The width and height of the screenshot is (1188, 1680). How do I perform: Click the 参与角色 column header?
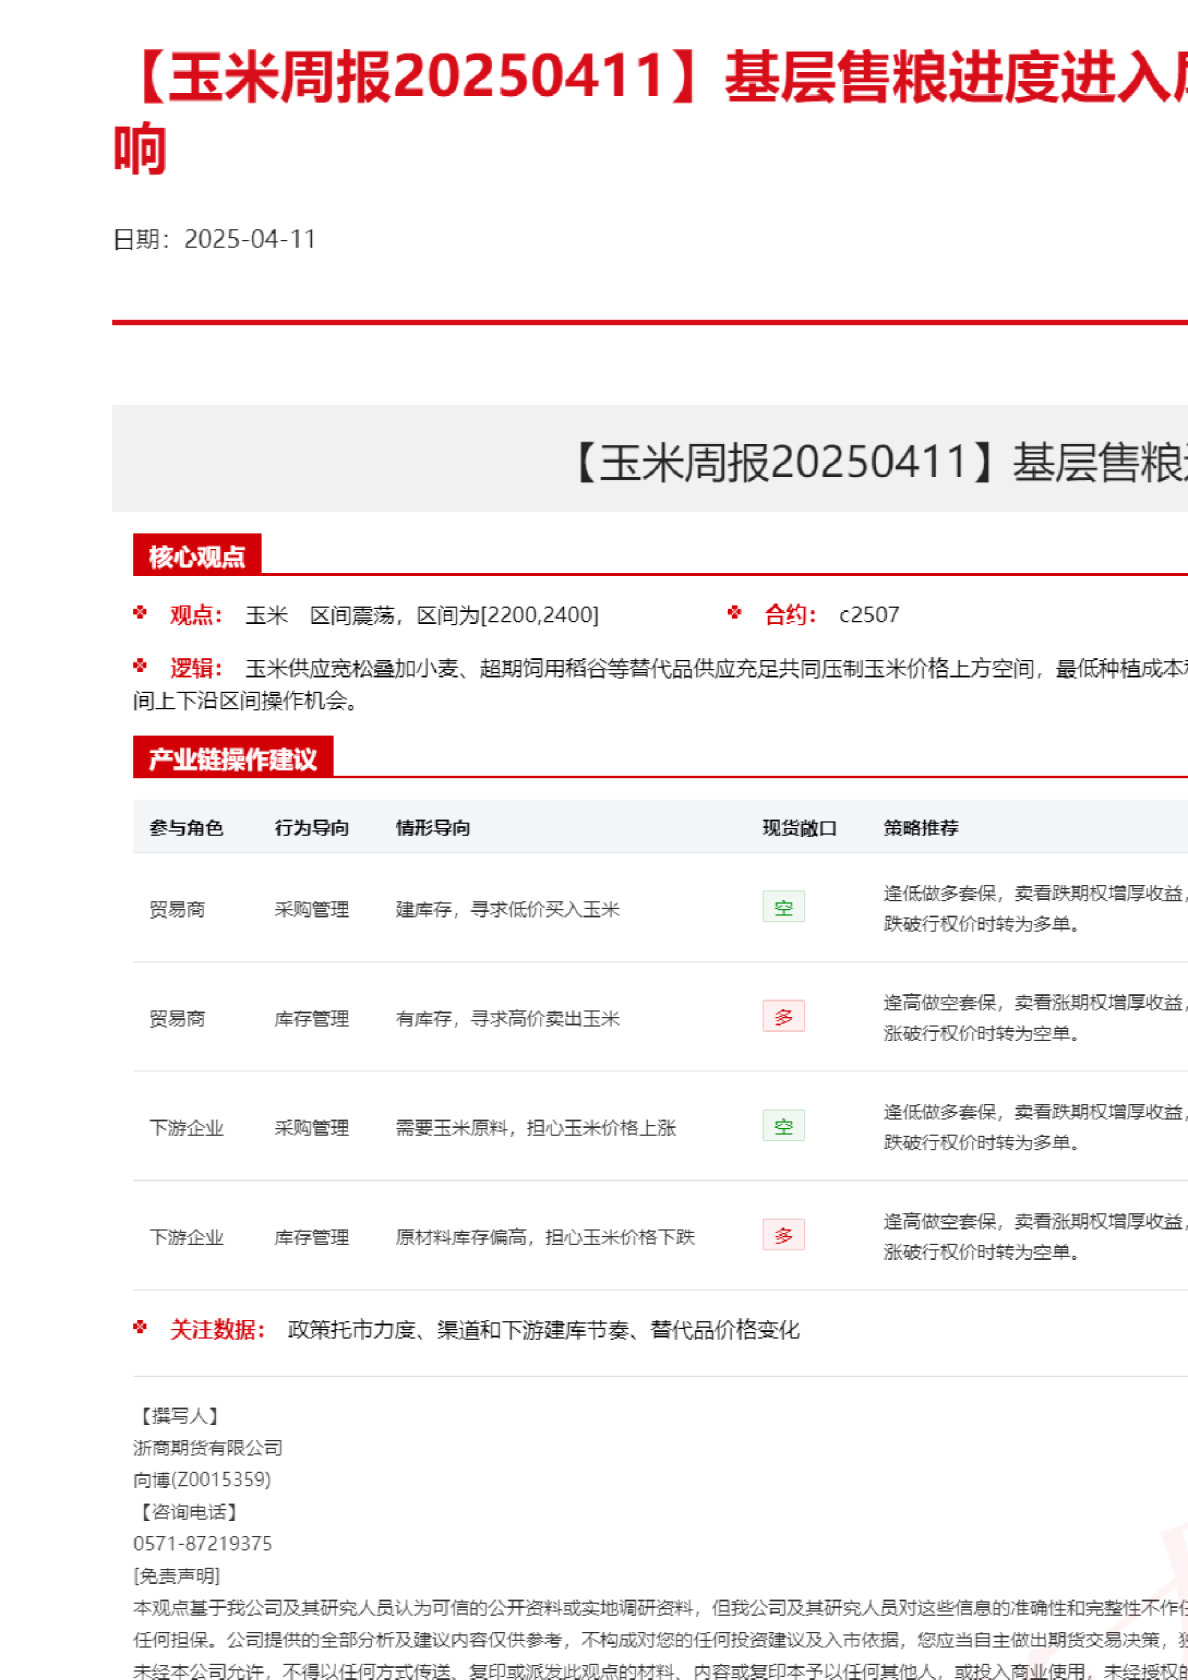click(186, 828)
